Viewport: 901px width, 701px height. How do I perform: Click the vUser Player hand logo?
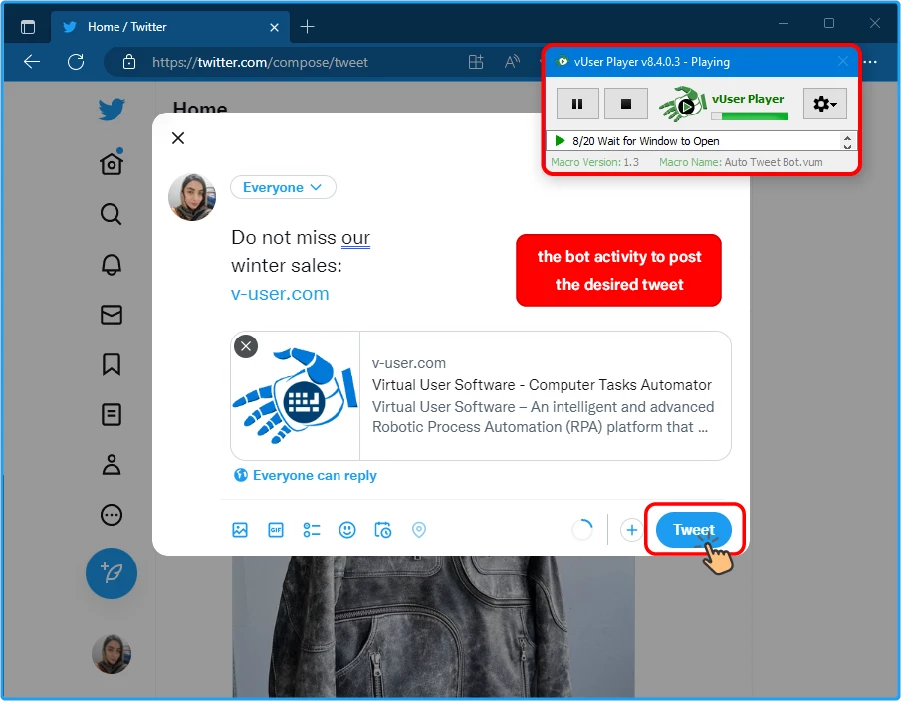(683, 104)
